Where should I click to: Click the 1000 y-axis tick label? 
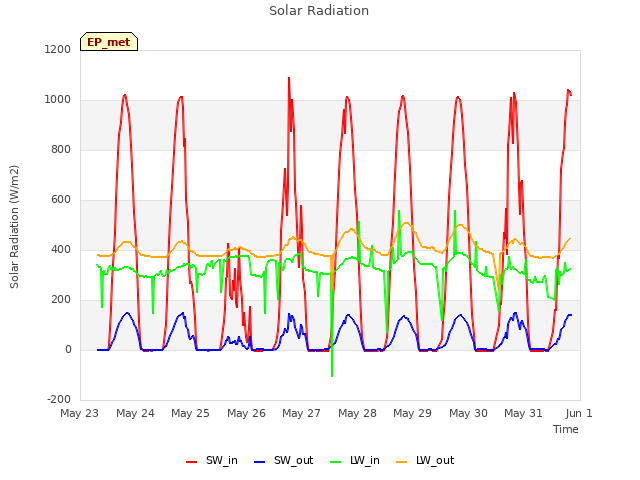click(x=58, y=100)
